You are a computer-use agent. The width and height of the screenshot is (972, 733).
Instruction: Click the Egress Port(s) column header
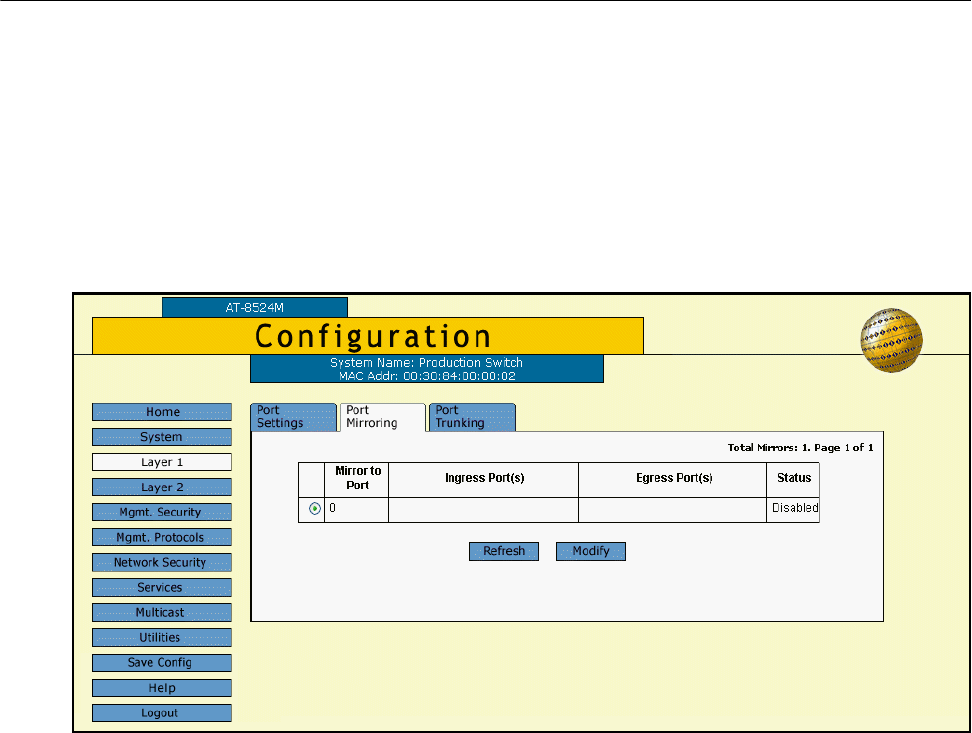pos(674,478)
